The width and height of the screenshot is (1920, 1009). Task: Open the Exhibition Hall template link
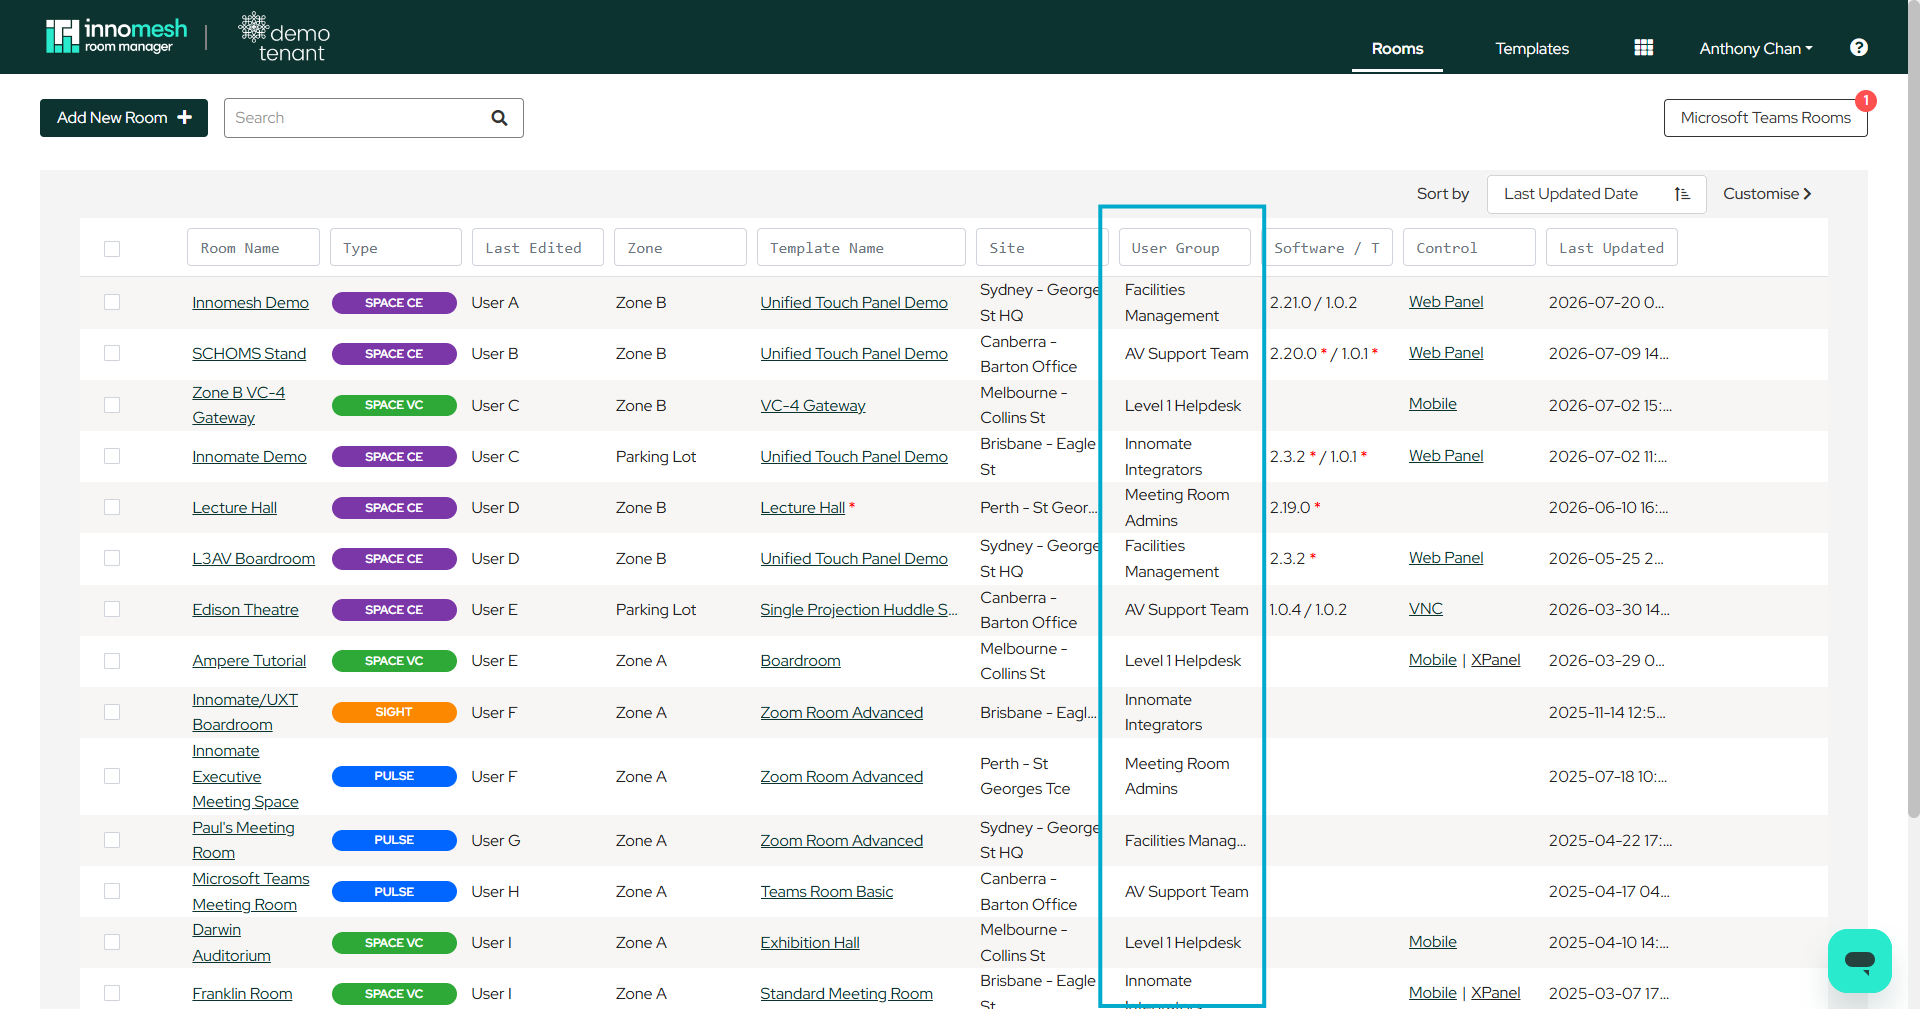[810, 943]
